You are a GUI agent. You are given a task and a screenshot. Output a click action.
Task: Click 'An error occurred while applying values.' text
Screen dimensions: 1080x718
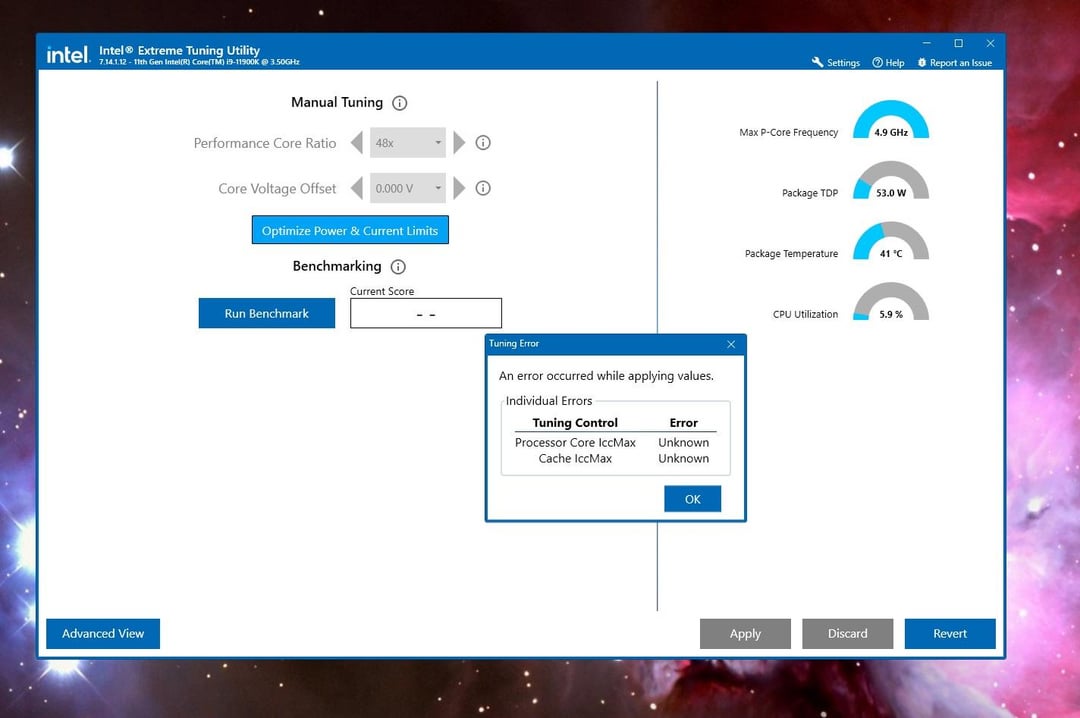(x=606, y=376)
